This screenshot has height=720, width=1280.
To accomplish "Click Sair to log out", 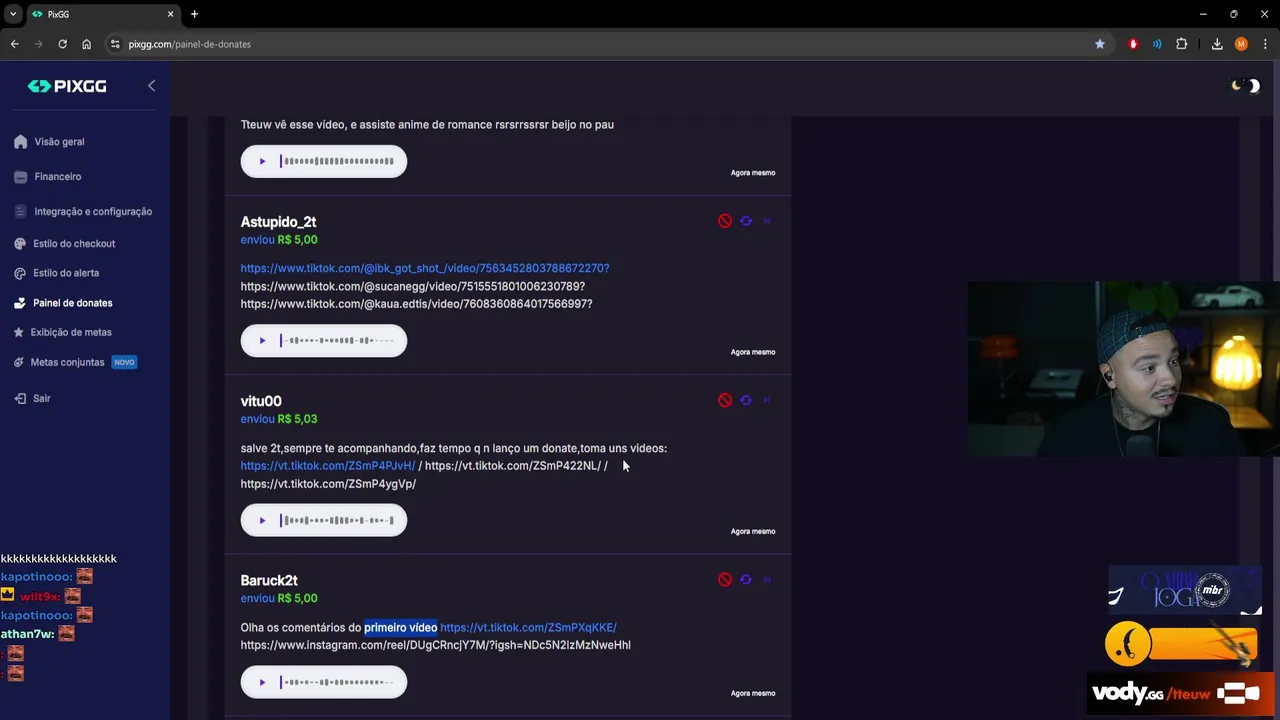I will point(42,398).
